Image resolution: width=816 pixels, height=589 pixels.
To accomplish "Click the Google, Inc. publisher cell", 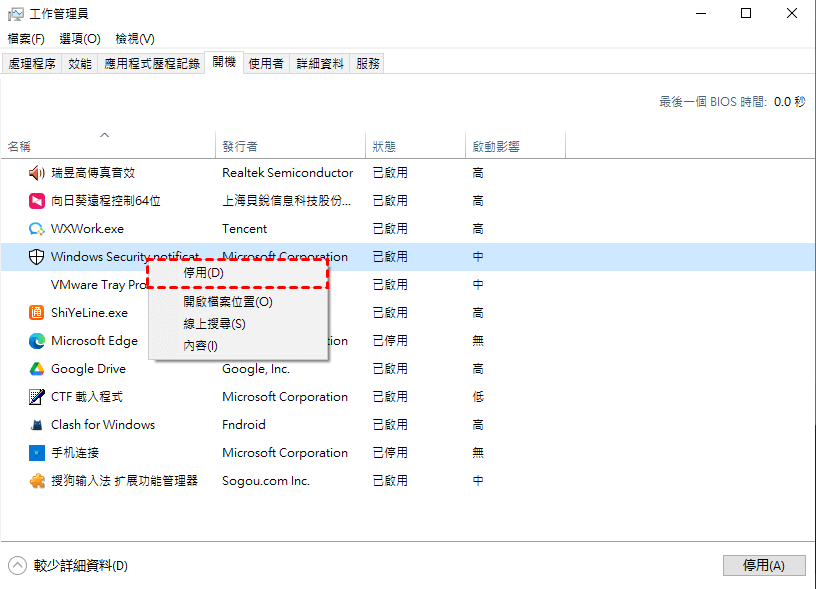I will coord(256,369).
